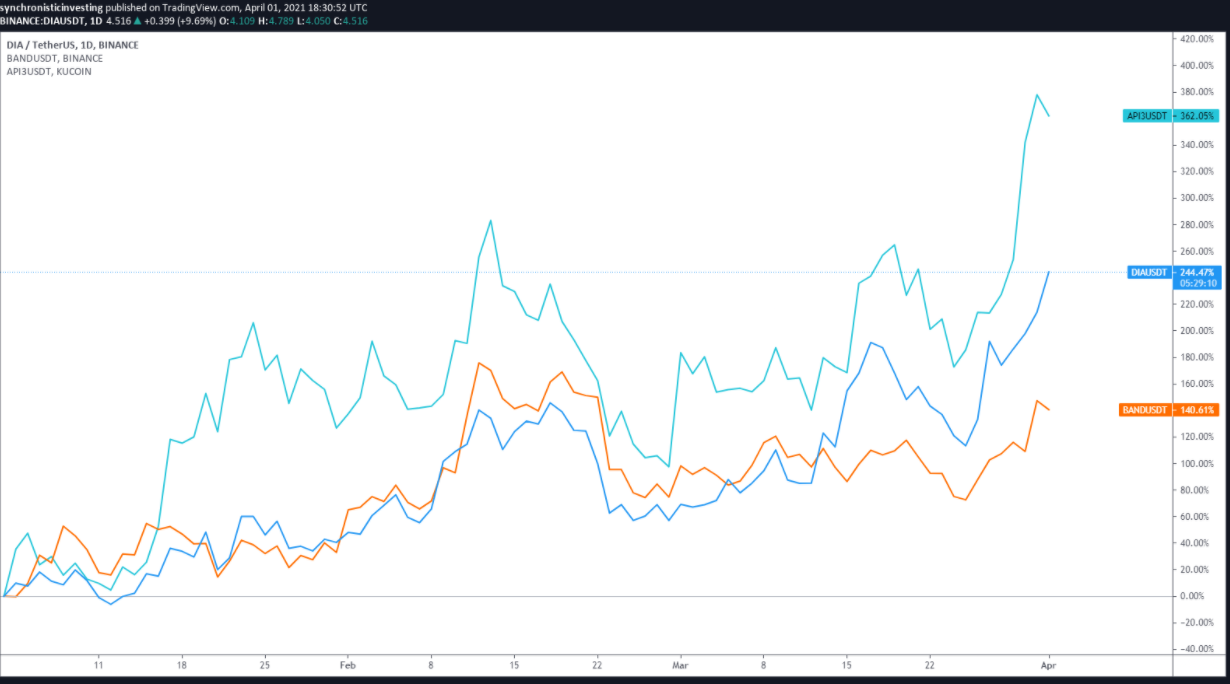The image size is (1230, 684).
Task: Click the date label 18 on time axis
Action: pos(181,664)
